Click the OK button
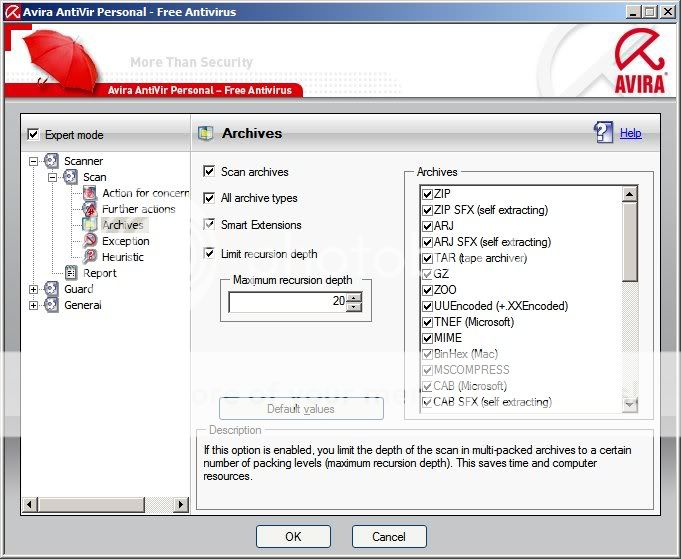Screen dimensions: 681x559 pos(293,536)
